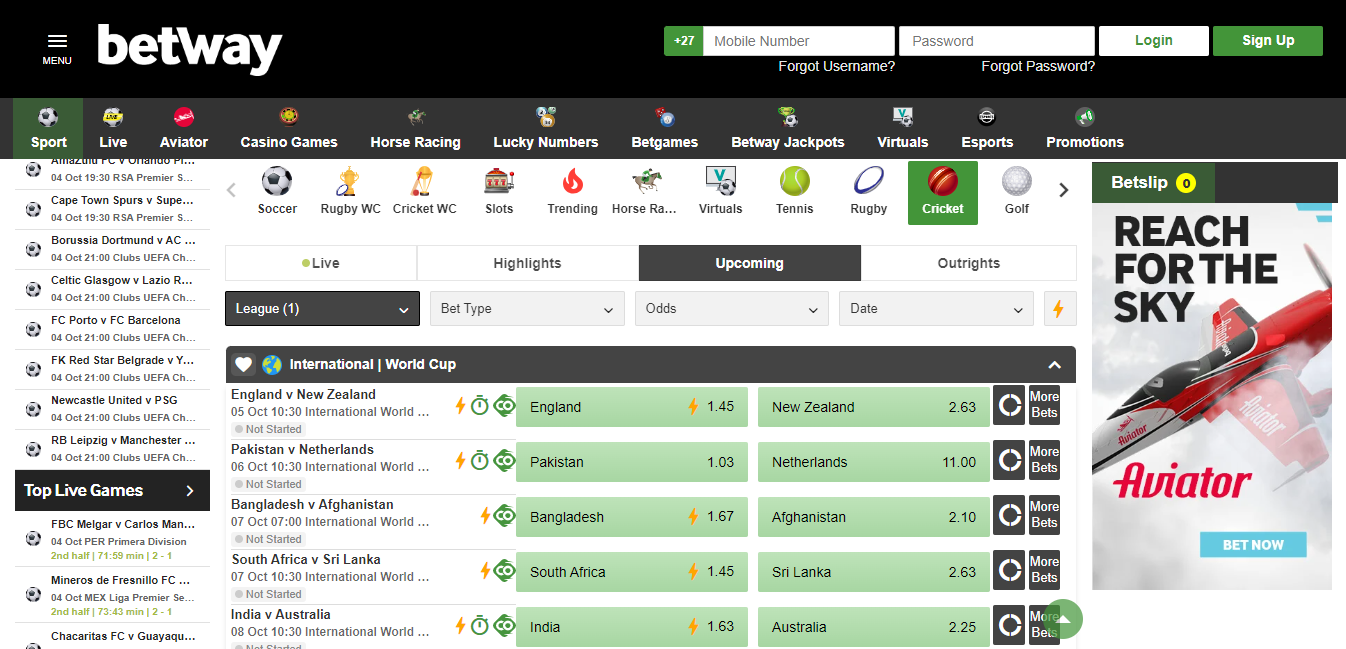This screenshot has height=649, width=1346.
Task: Select the Cricket WC trophy icon
Action: coord(423,182)
